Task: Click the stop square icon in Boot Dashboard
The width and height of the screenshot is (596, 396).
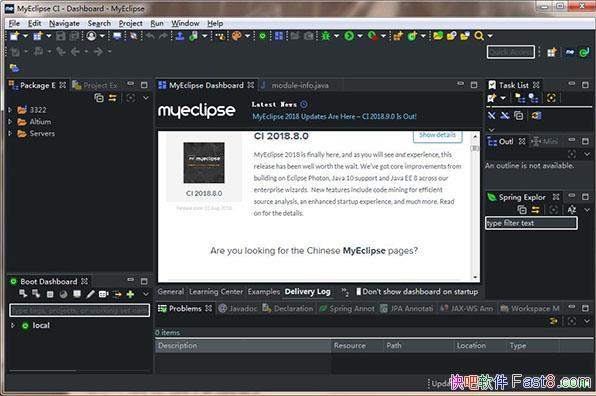Action: (50, 294)
